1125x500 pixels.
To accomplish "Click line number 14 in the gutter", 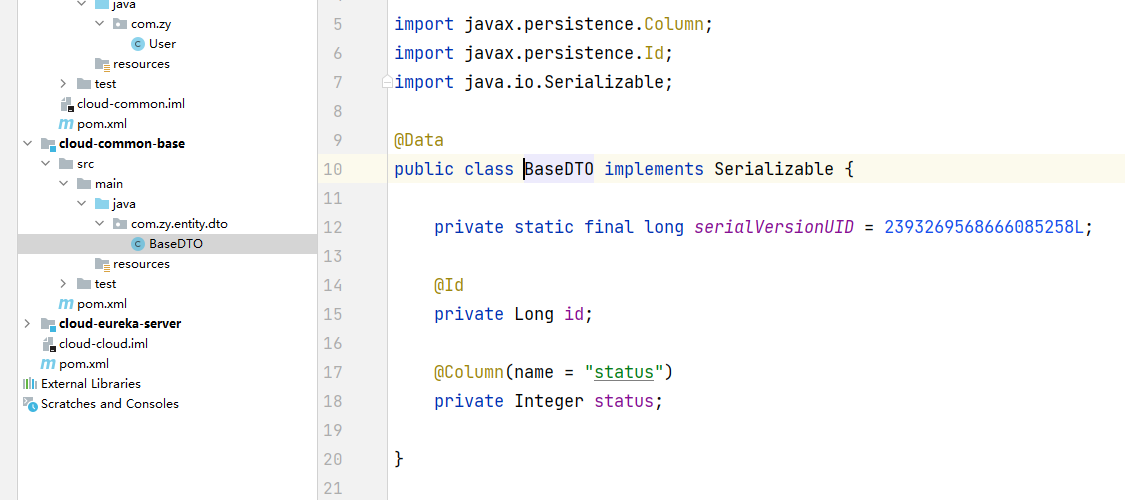I will point(333,286).
